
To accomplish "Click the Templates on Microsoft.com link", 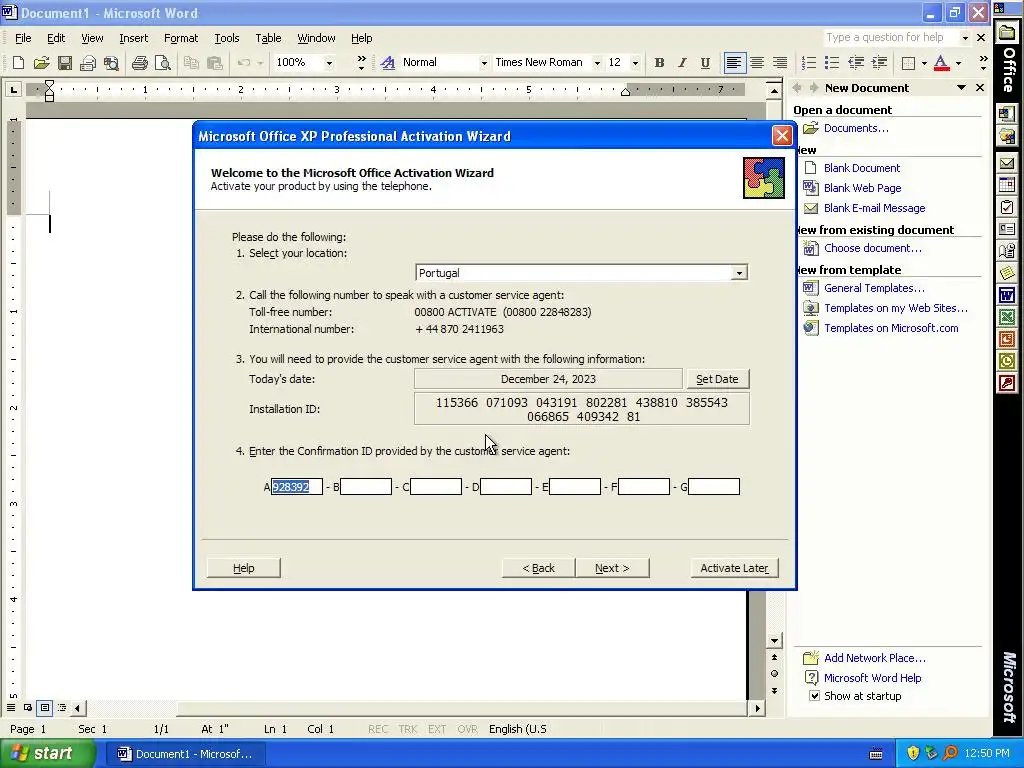I will [x=891, y=328].
